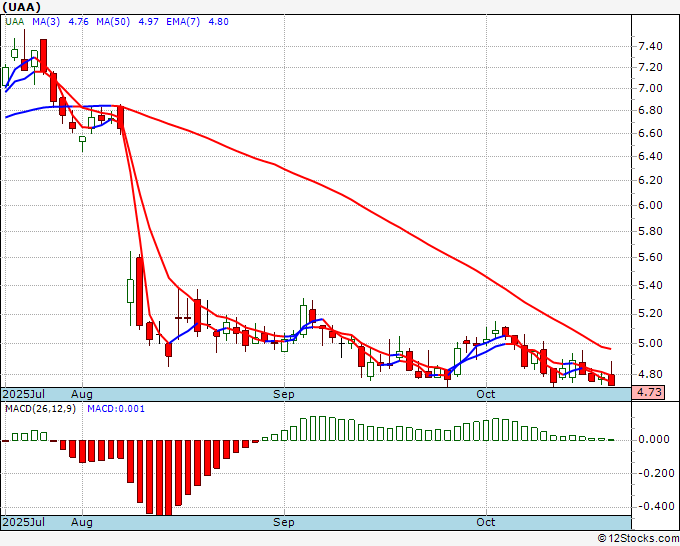
Task: Select the UAA ticker legend label
Action: (14, 22)
